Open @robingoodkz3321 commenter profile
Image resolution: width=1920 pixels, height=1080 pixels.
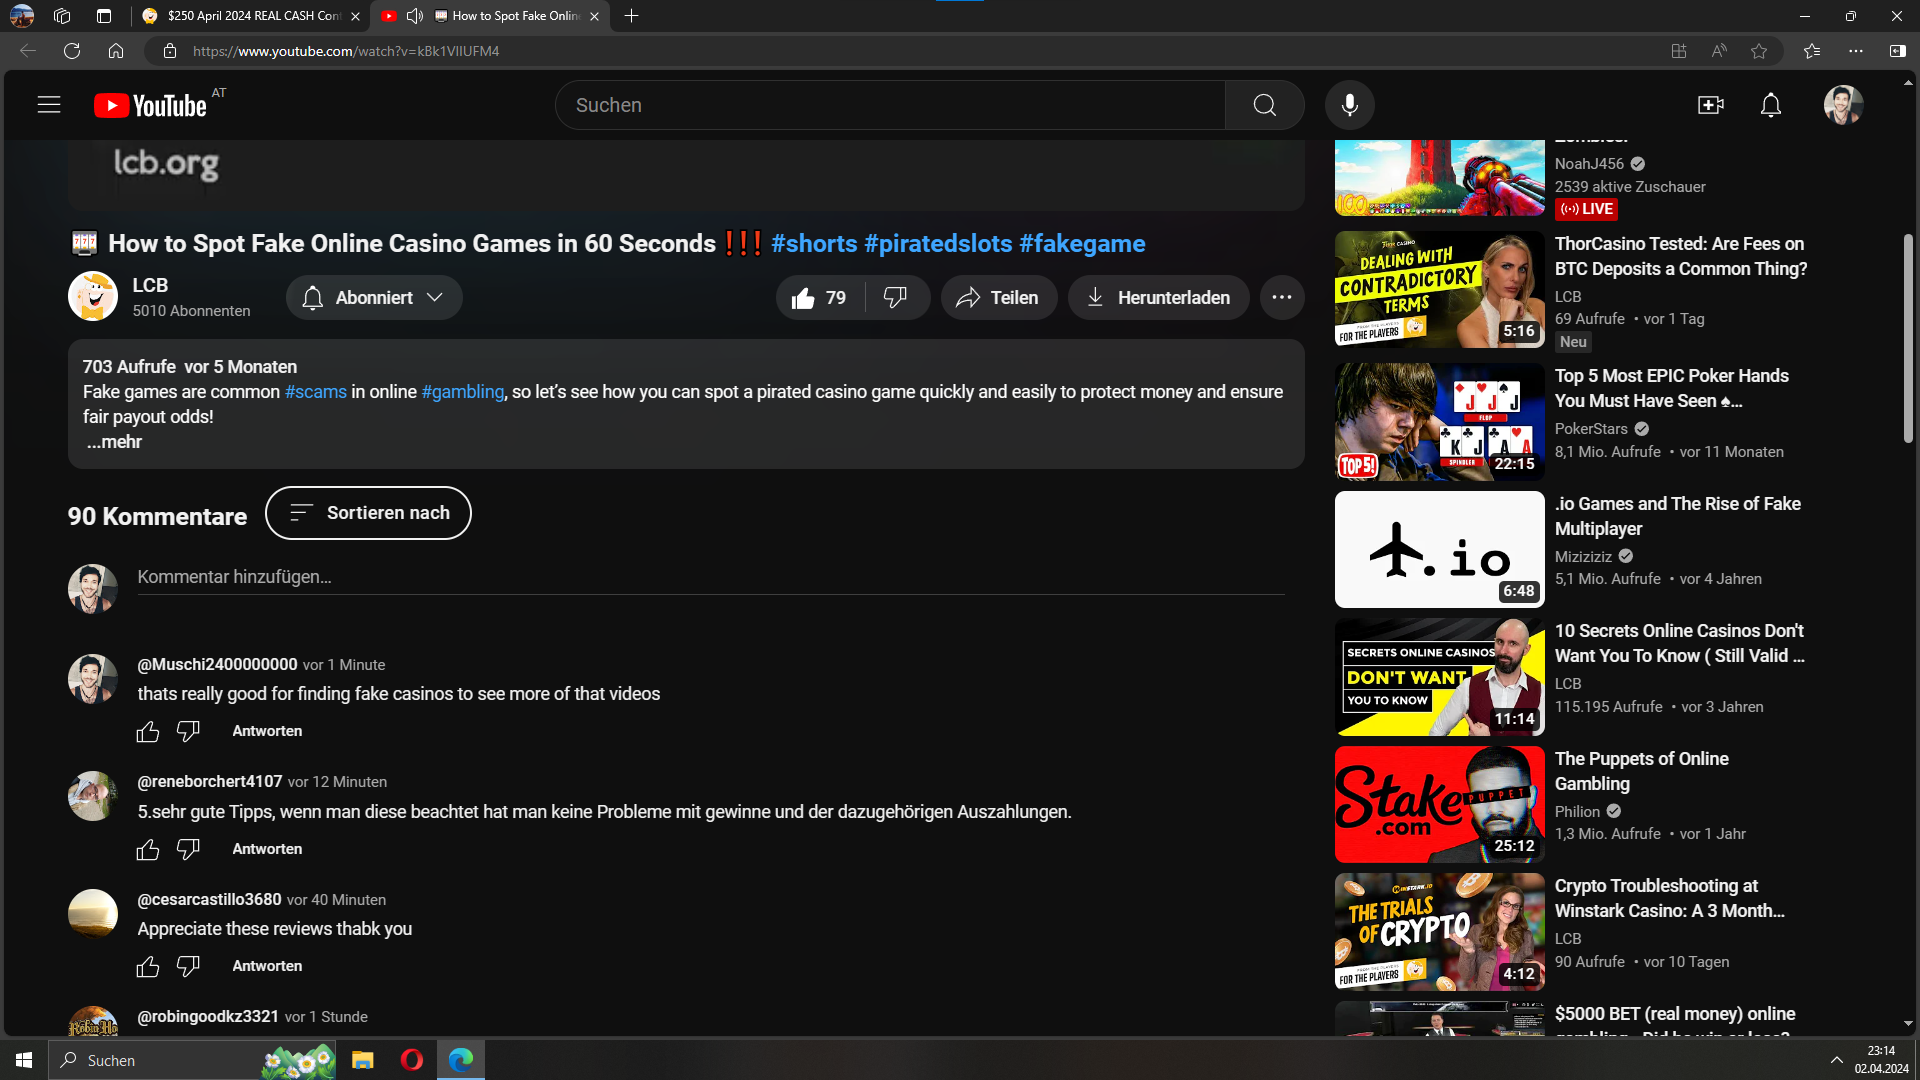click(x=208, y=1016)
